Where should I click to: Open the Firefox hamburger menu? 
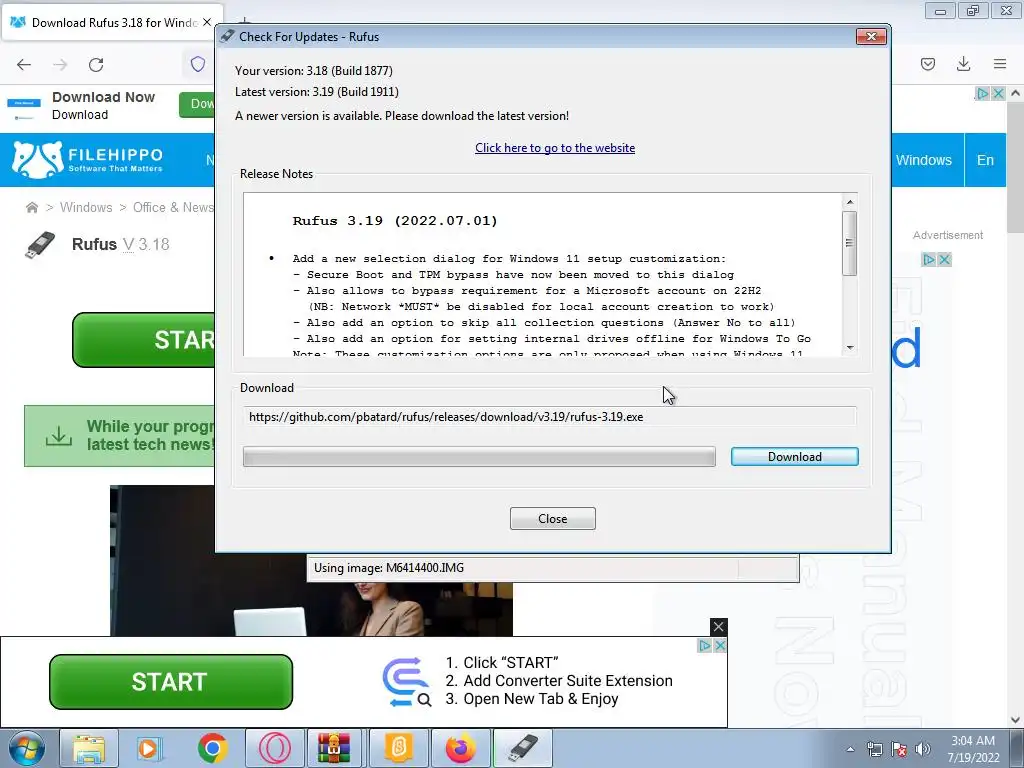coord(1000,64)
